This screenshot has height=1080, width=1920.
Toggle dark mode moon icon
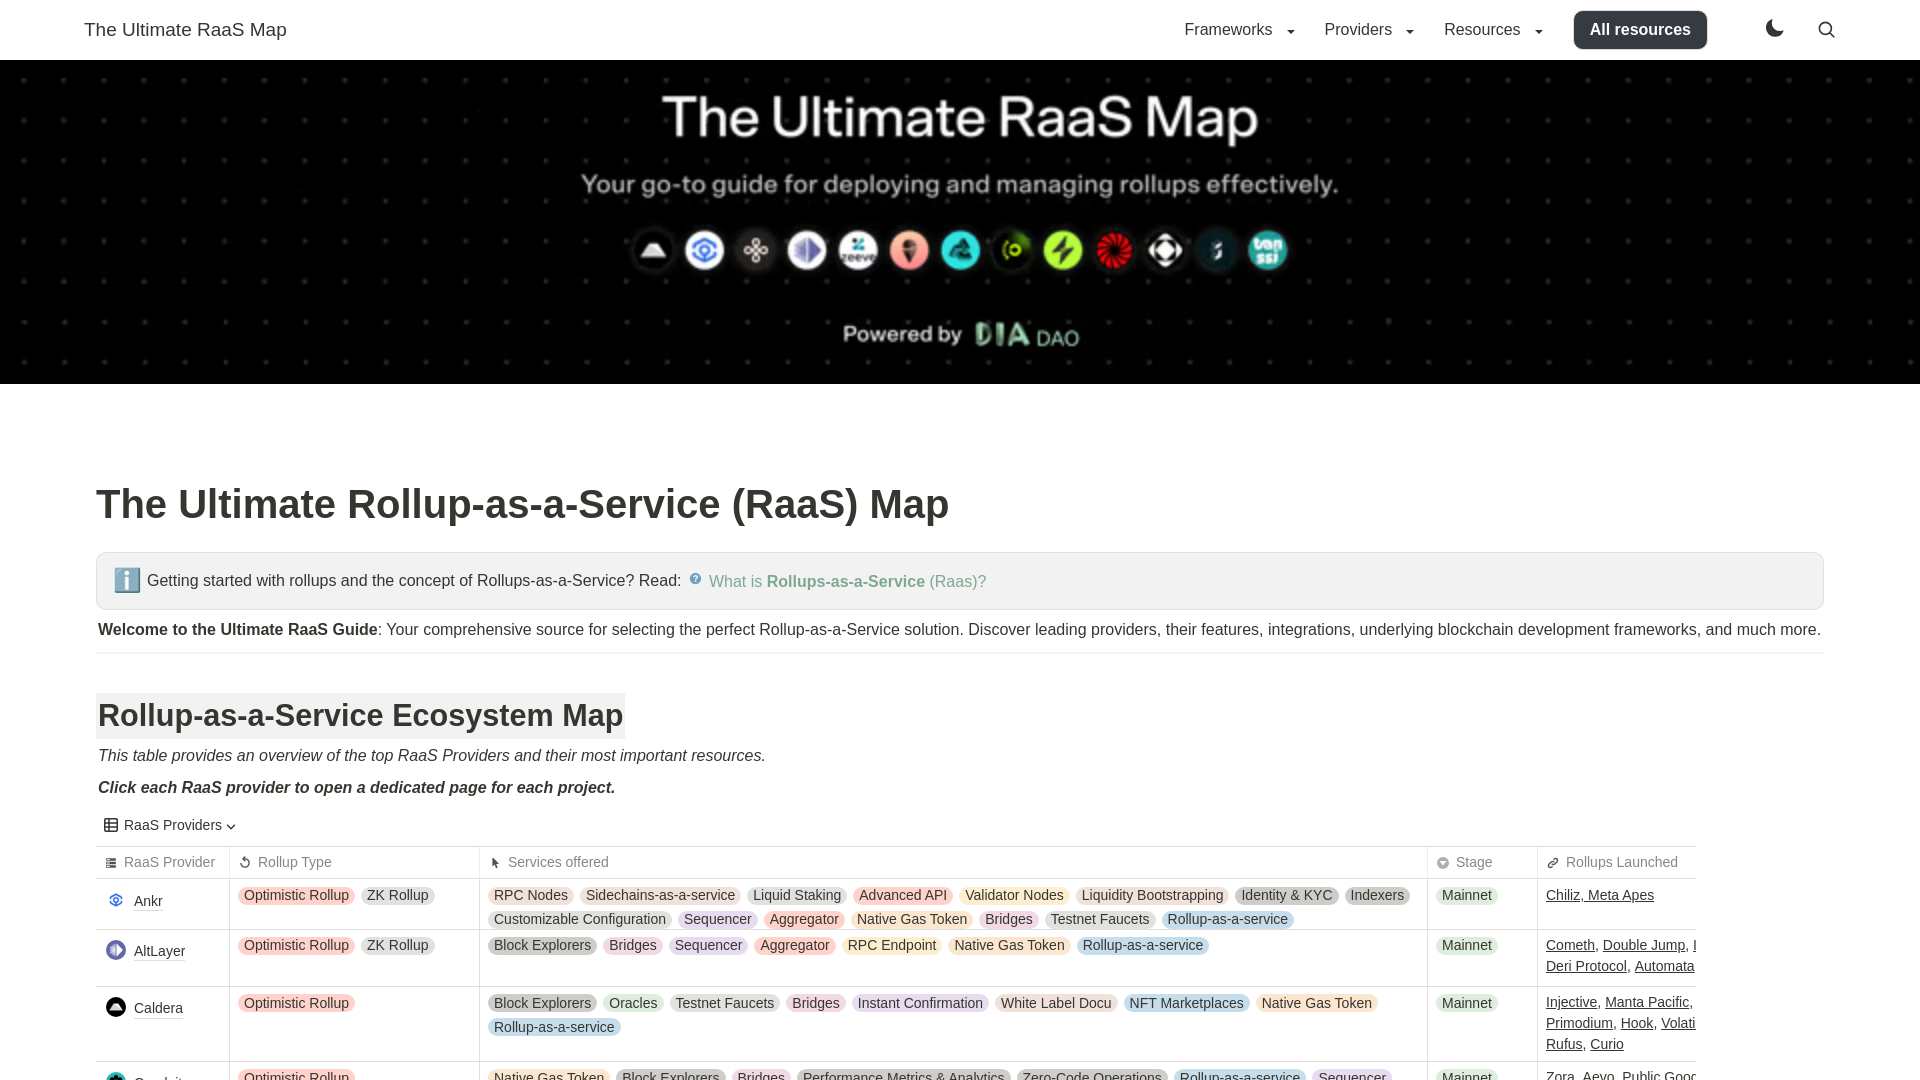pos(1774,29)
